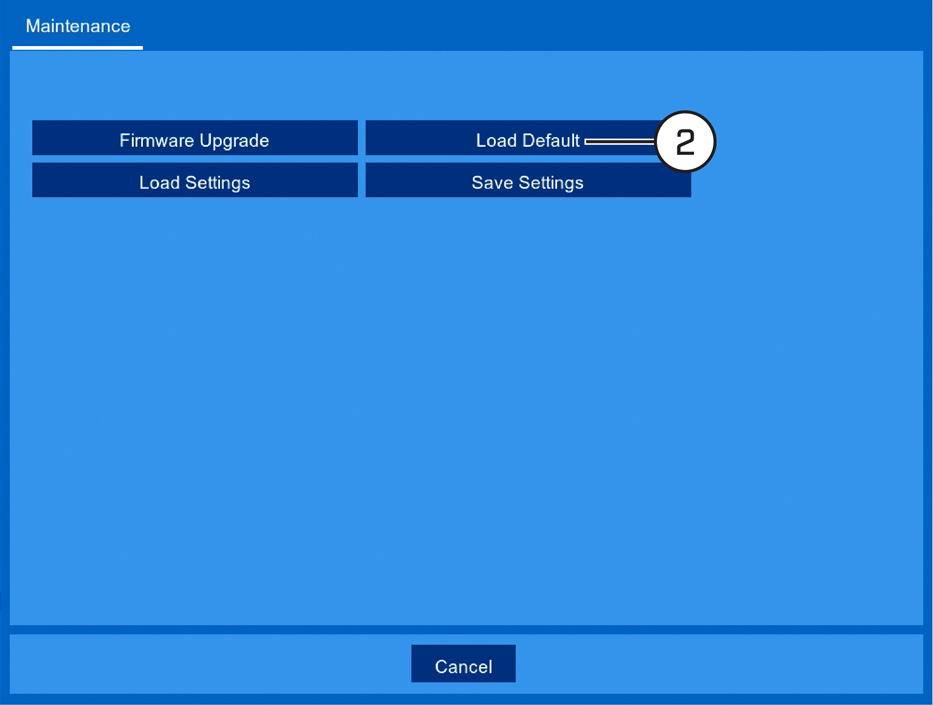Restore factory defaults via Load Default

point(528,138)
